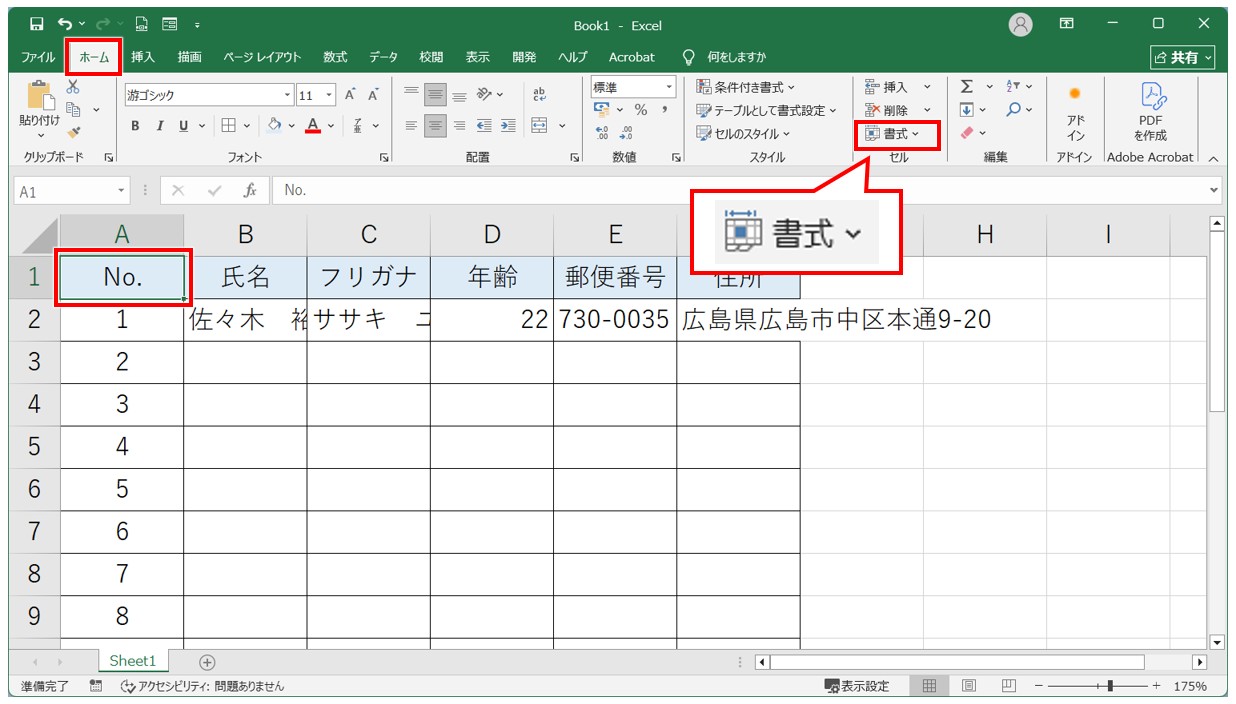Image resolution: width=1236 pixels, height=704 pixels.
Task: Increase font size with the larger A icon
Action: [x=351, y=95]
